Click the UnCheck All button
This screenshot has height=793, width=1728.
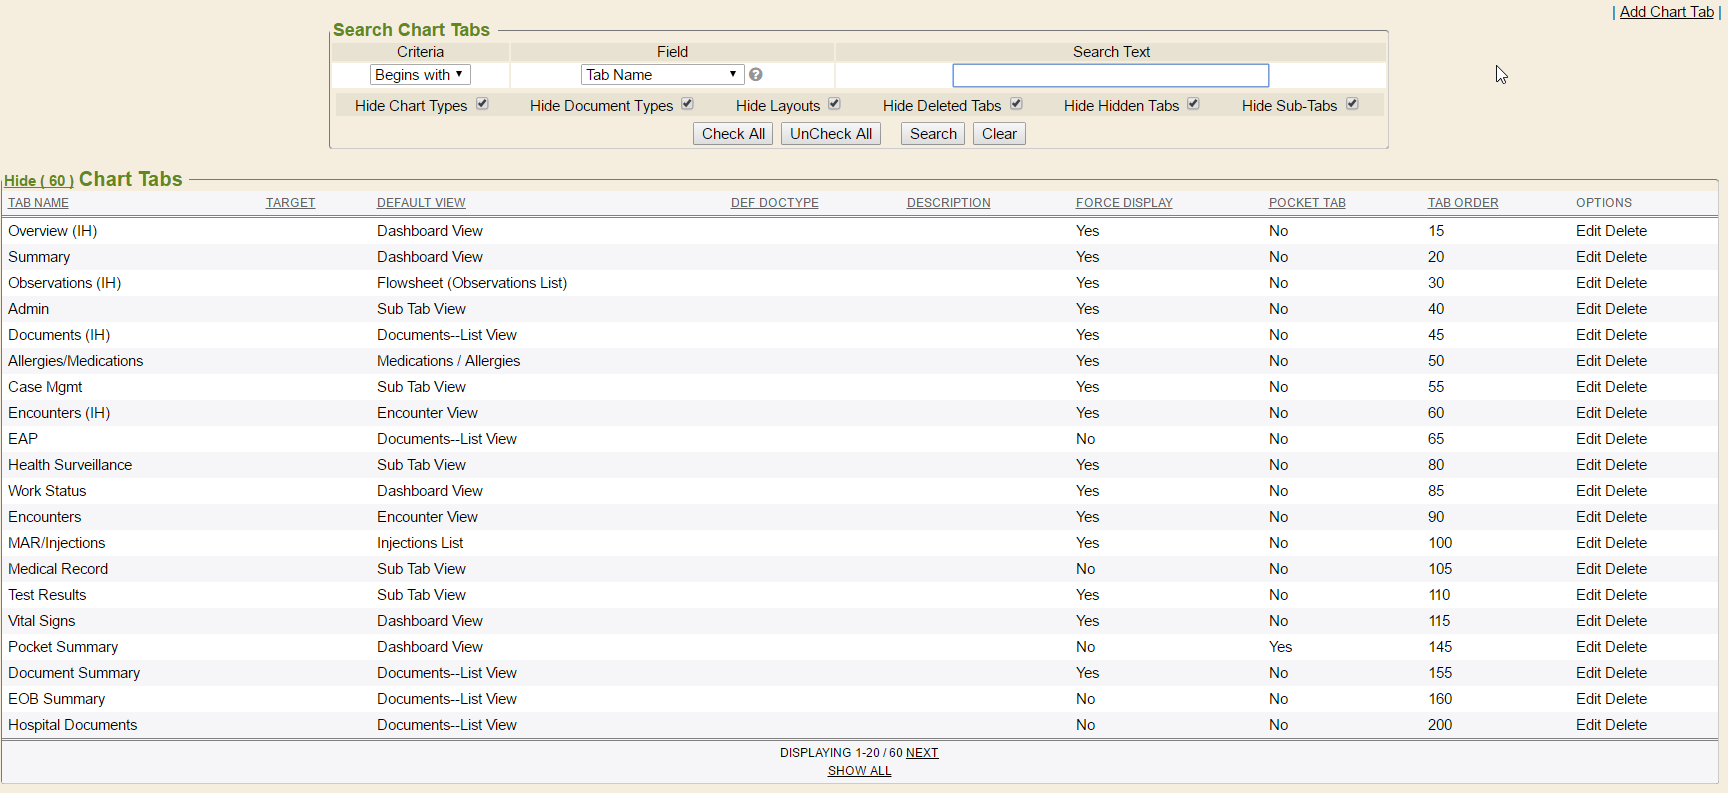coord(830,134)
